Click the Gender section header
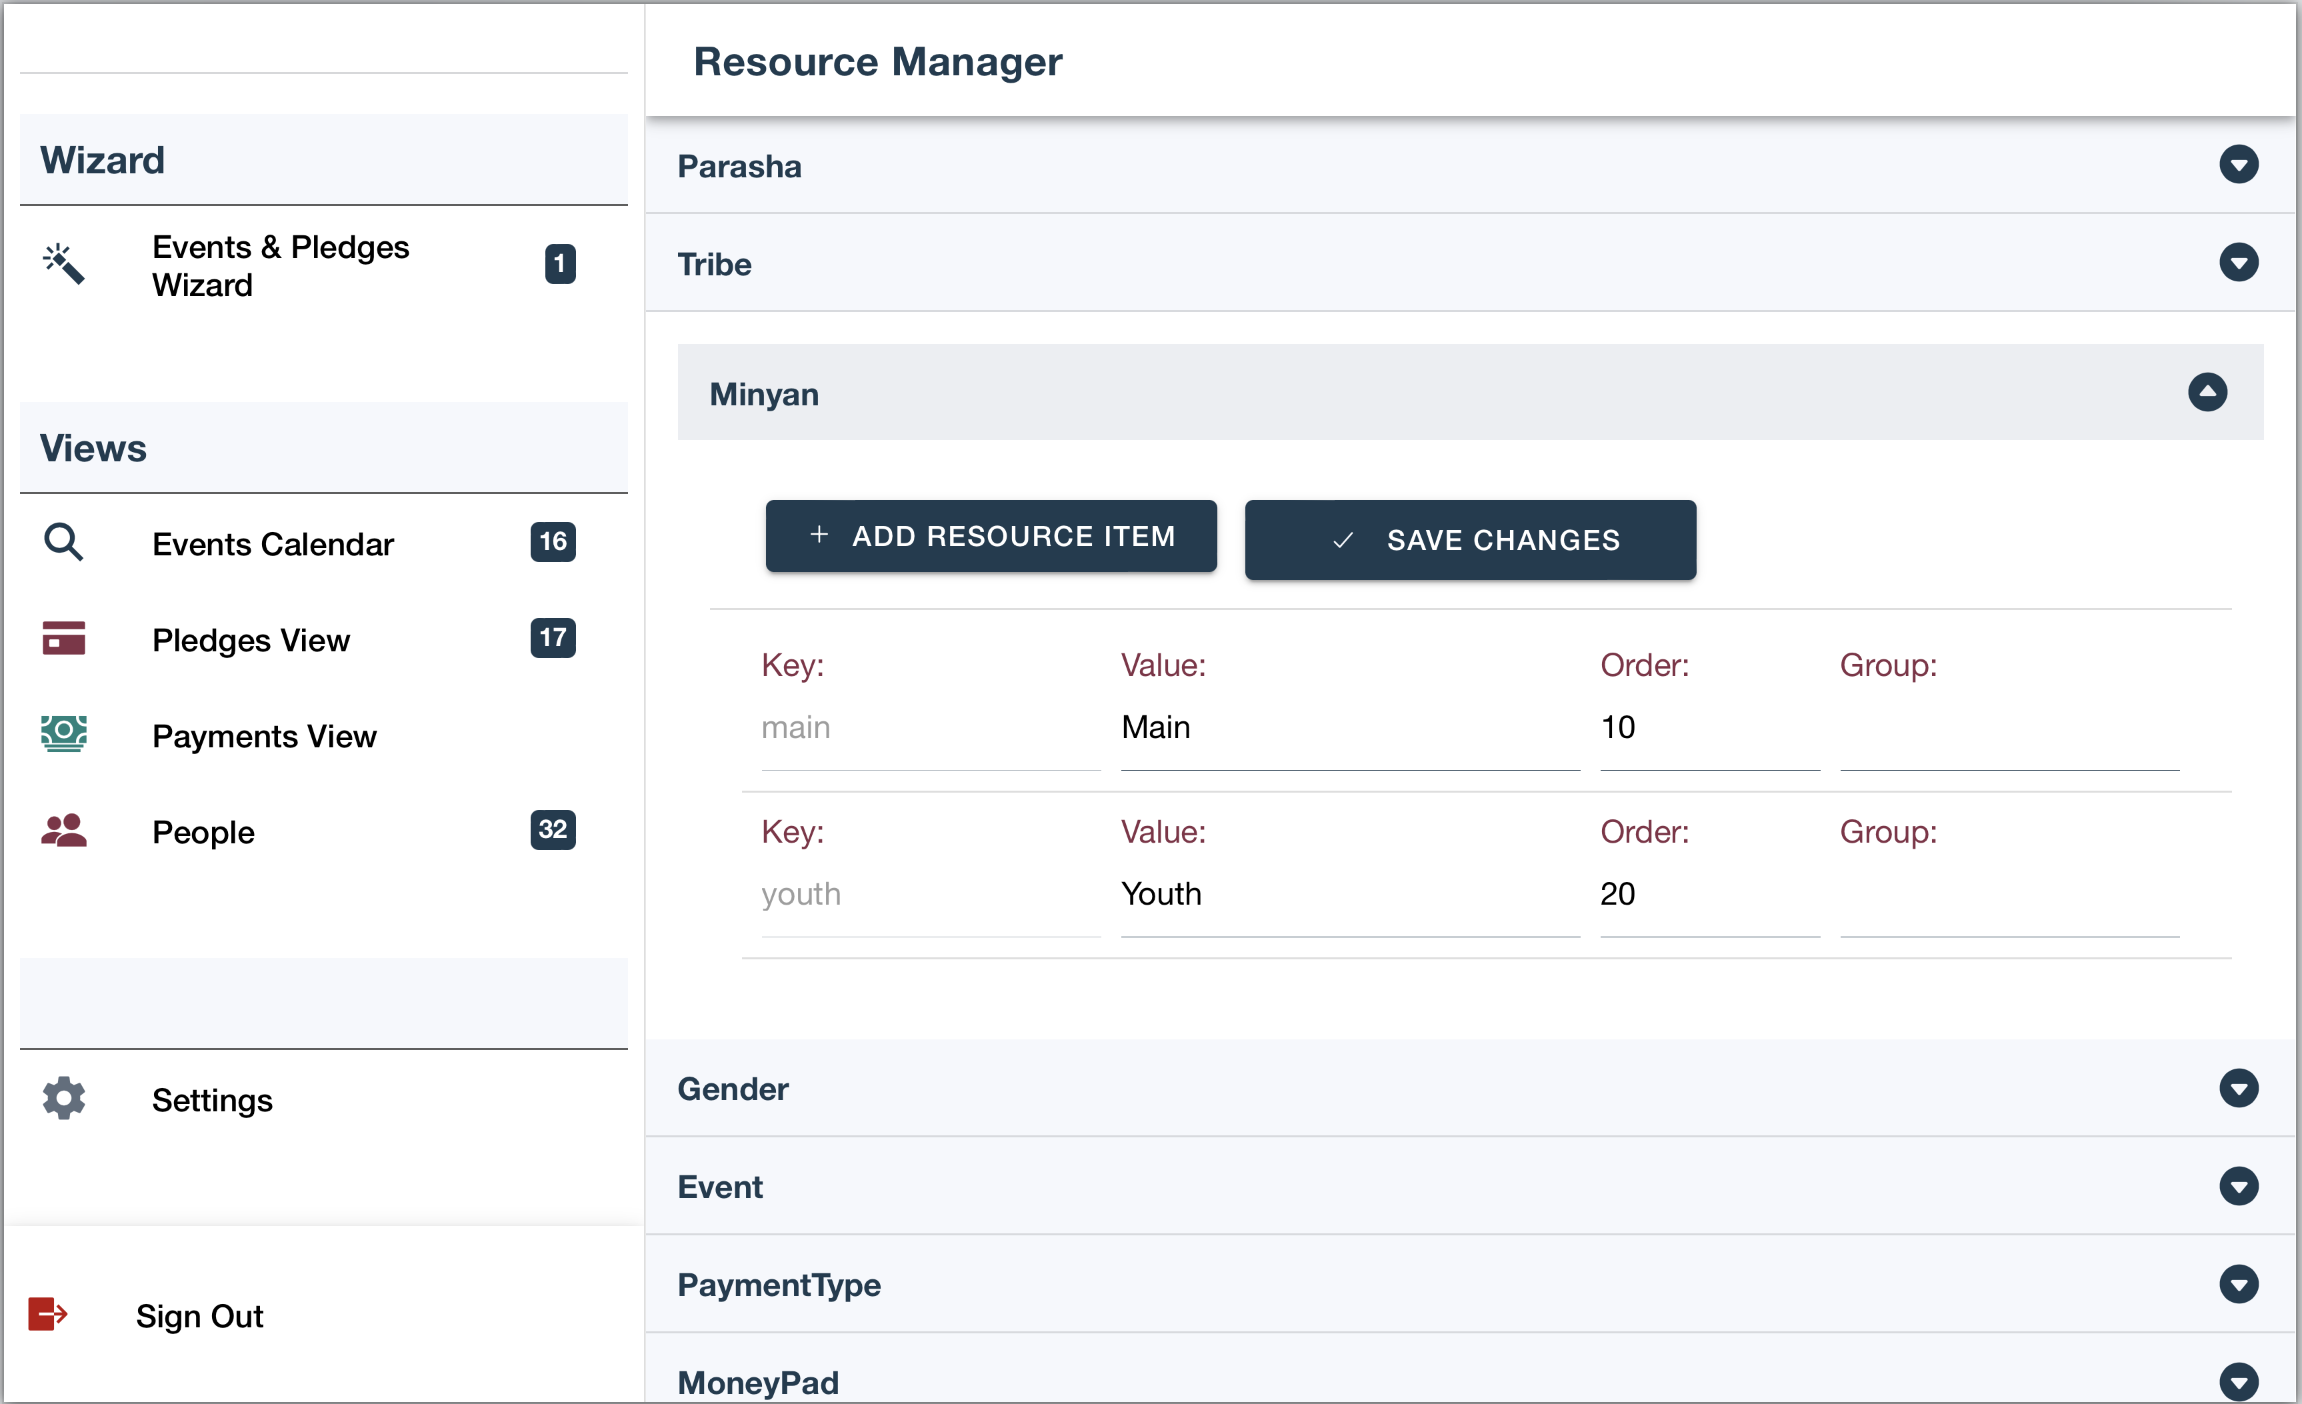 [x=1470, y=1088]
